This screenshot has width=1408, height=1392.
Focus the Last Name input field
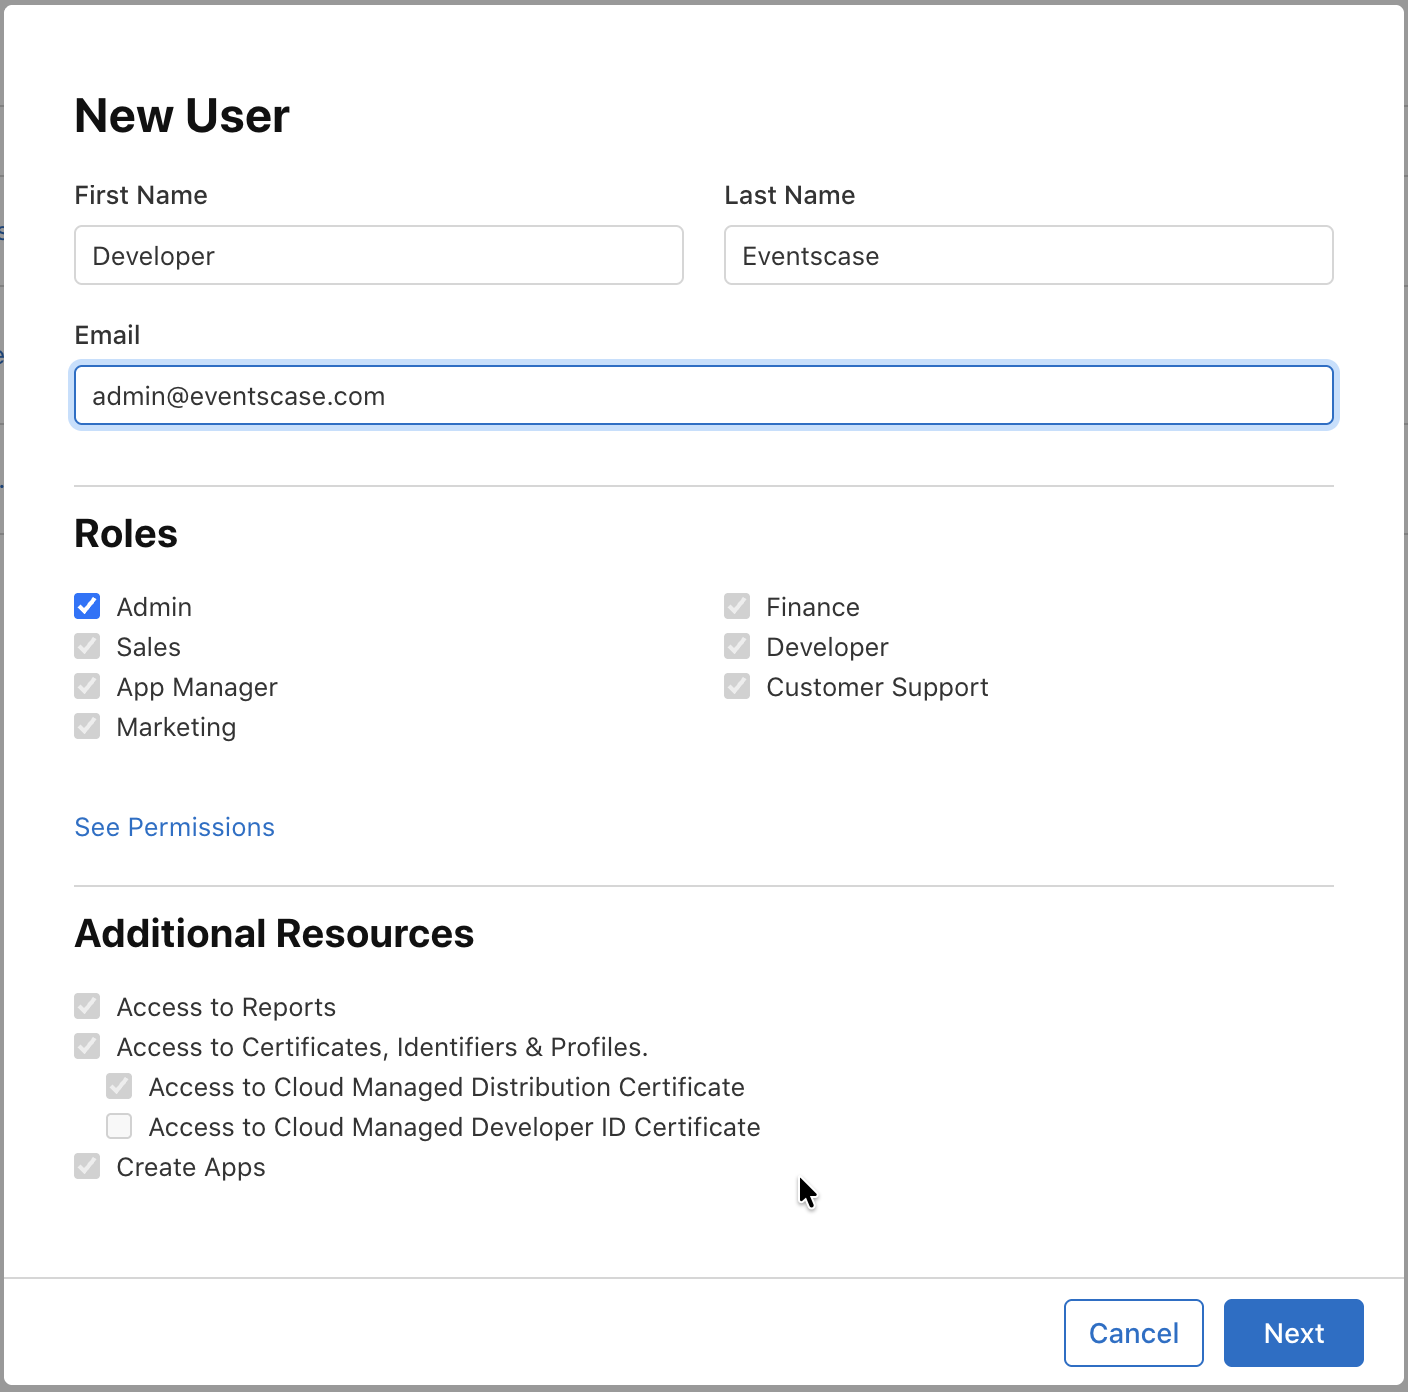click(1028, 256)
